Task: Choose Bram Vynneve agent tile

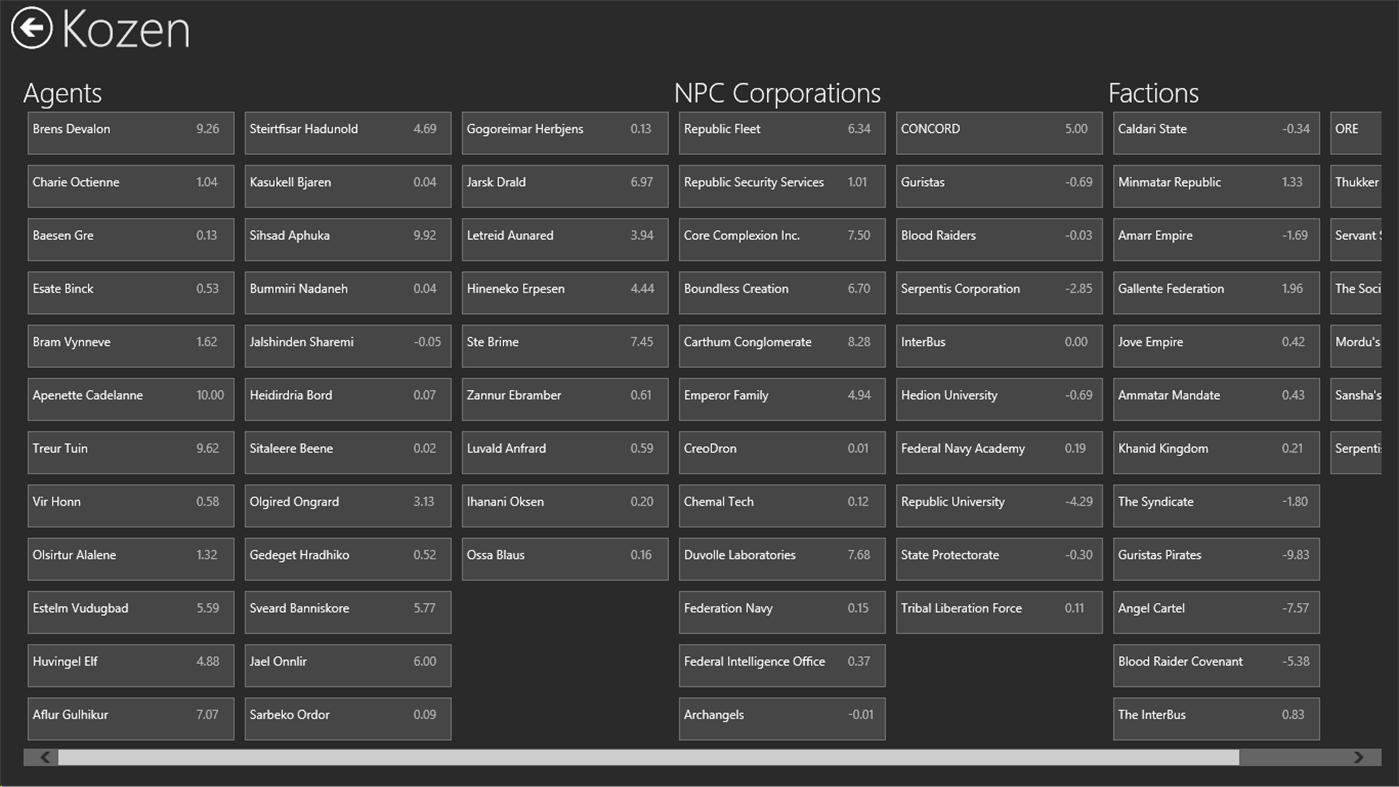Action: pyautogui.click(x=131, y=346)
